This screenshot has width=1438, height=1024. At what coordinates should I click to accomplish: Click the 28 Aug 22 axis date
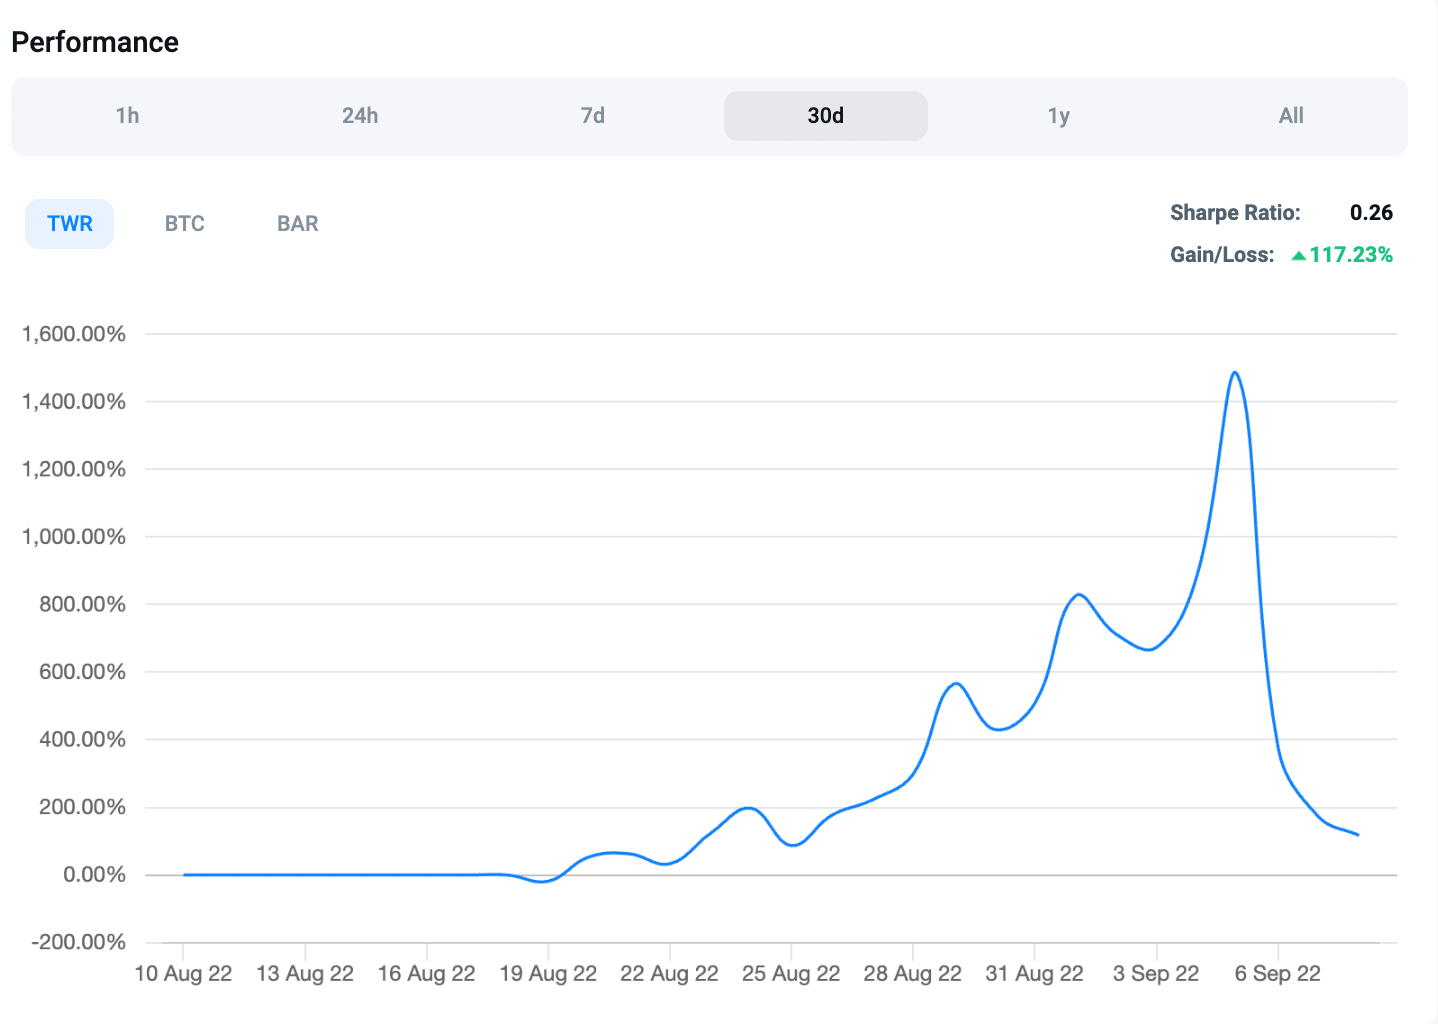[x=912, y=974]
